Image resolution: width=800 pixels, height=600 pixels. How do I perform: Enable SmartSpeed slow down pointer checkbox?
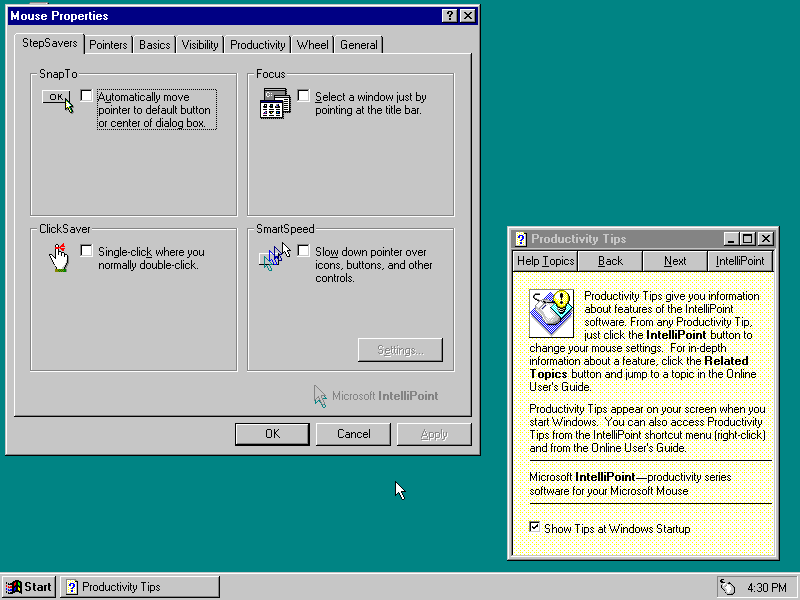(x=303, y=251)
